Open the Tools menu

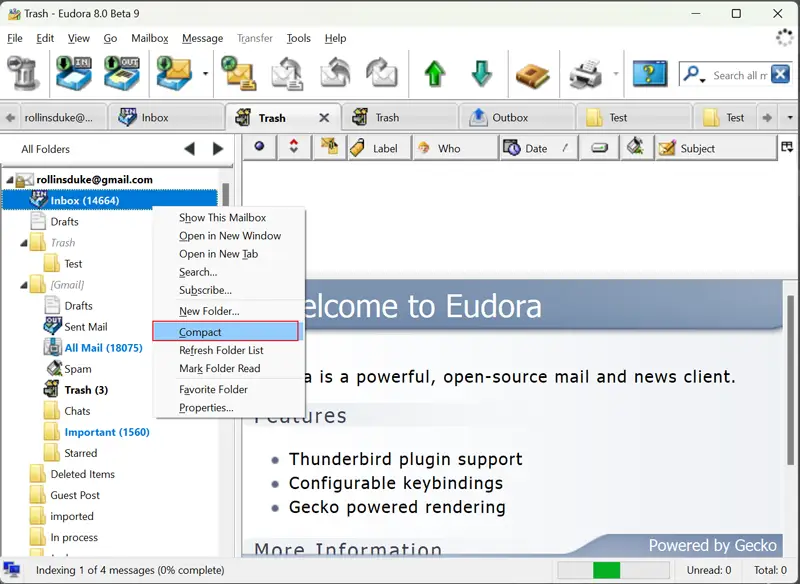pos(298,38)
